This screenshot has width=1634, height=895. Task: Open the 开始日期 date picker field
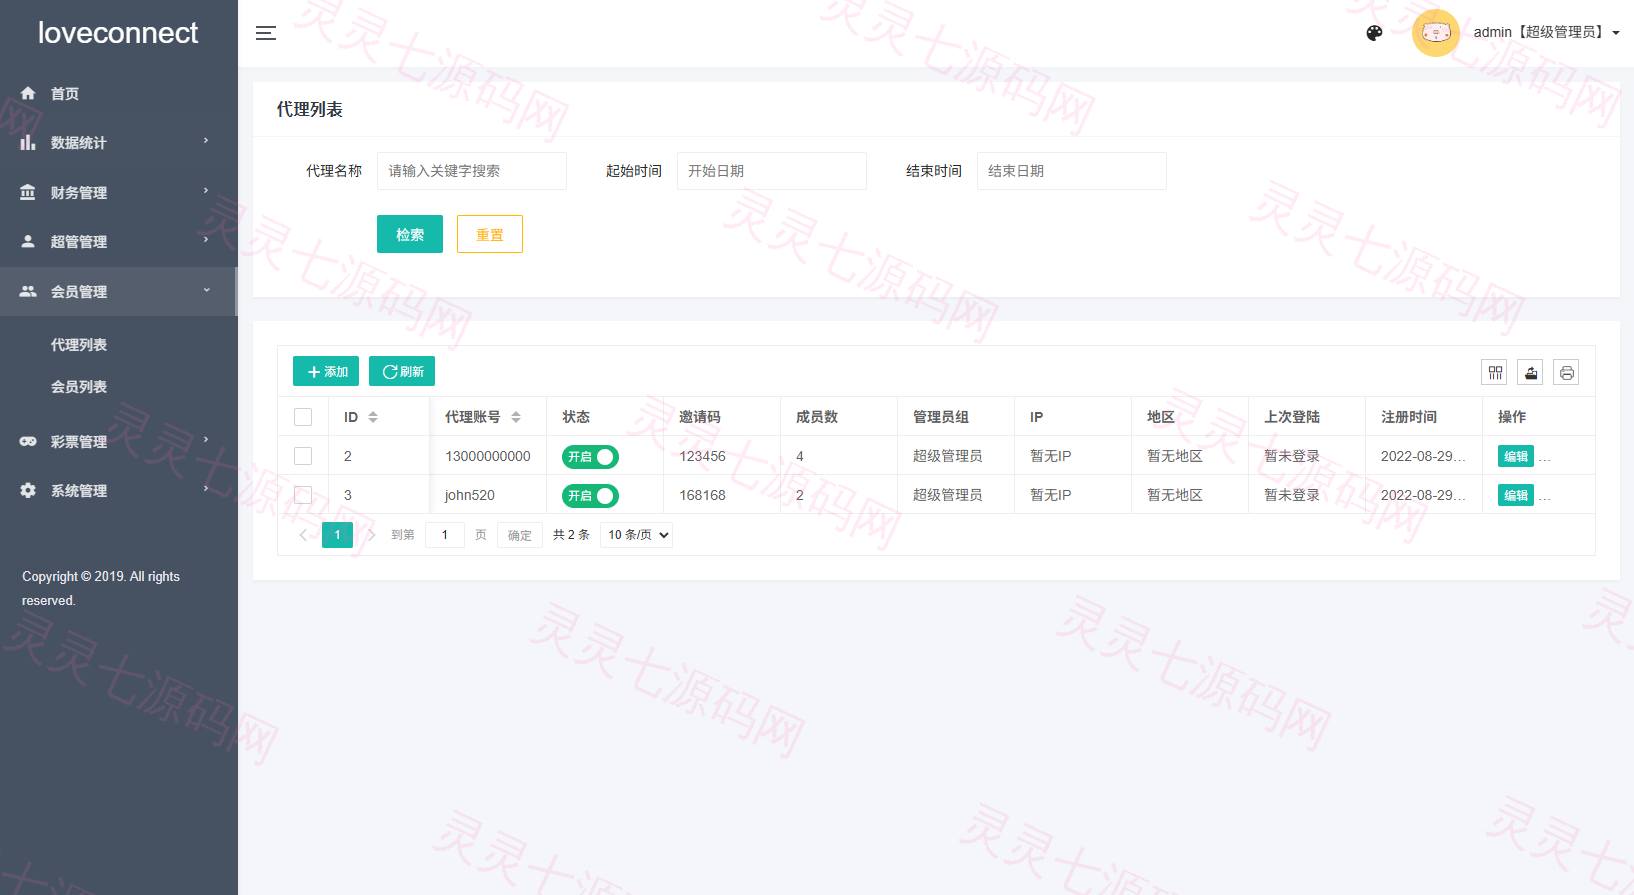(x=772, y=171)
